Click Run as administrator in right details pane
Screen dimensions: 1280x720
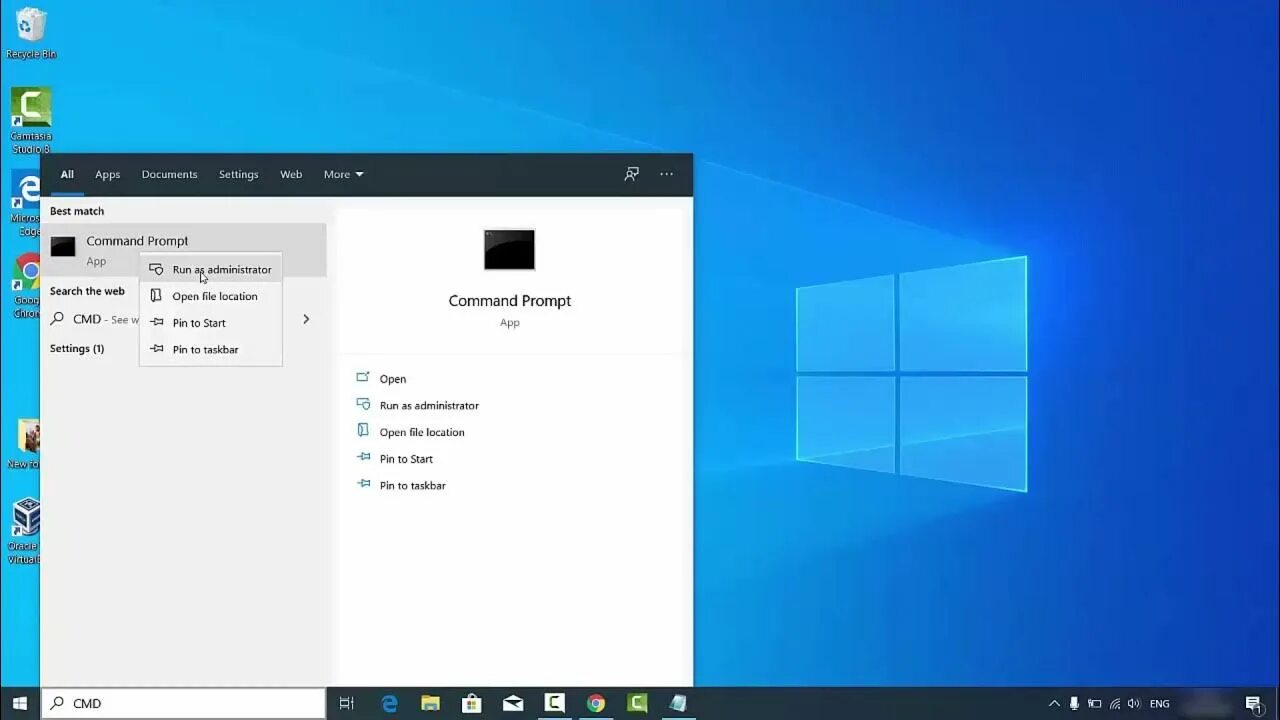pyautogui.click(x=429, y=405)
